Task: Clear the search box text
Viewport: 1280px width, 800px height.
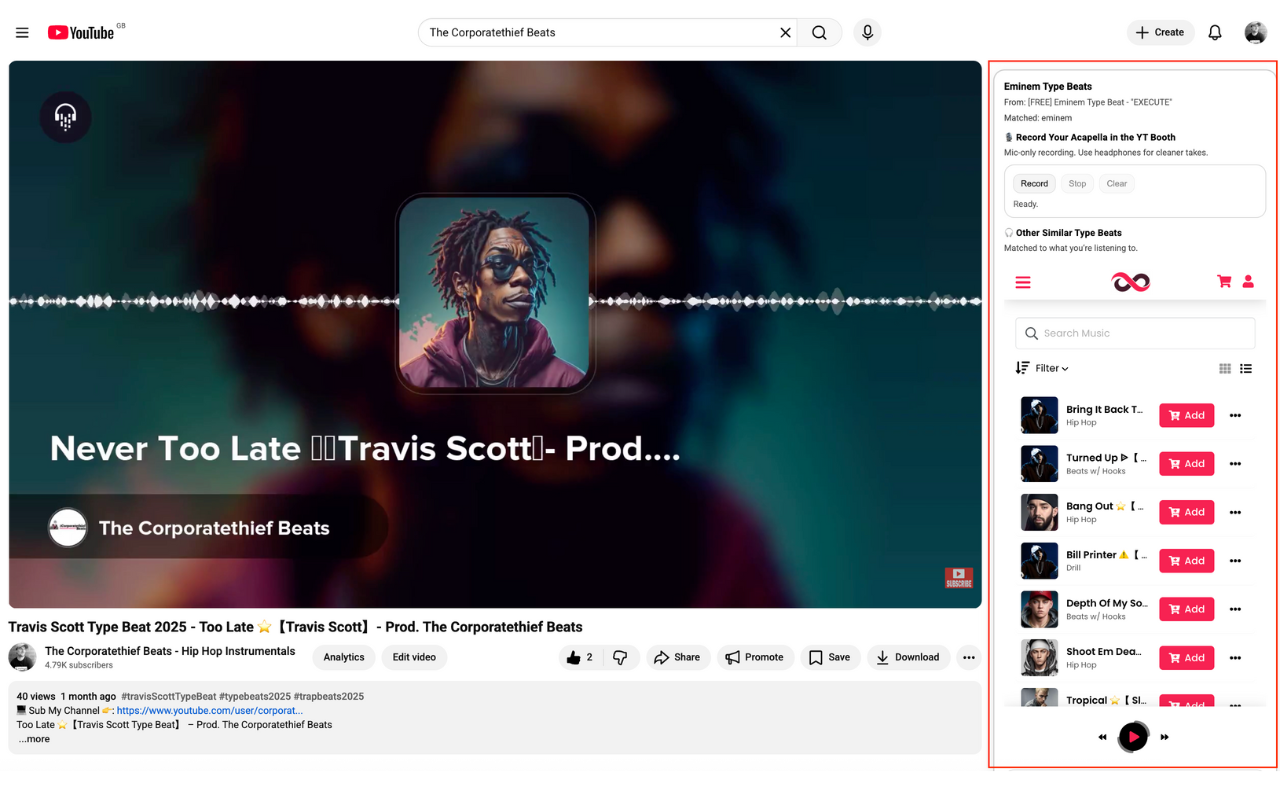Action: click(x=785, y=33)
